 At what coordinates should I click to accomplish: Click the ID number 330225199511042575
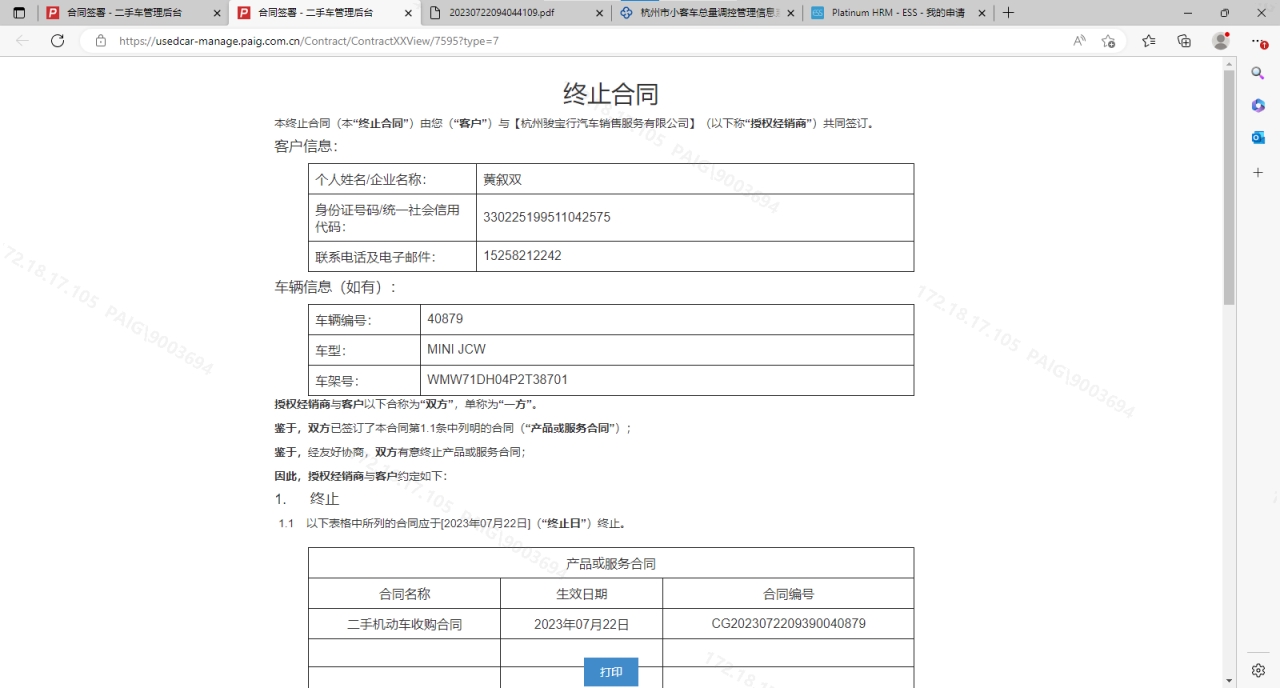pyautogui.click(x=547, y=217)
